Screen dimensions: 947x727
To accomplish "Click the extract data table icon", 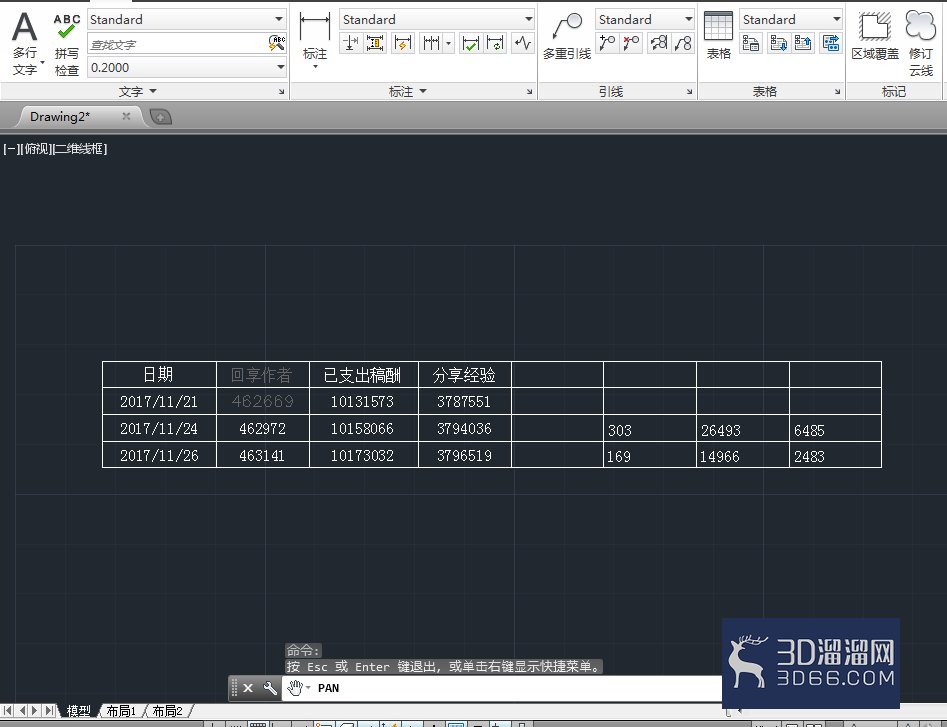I will point(751,43).
